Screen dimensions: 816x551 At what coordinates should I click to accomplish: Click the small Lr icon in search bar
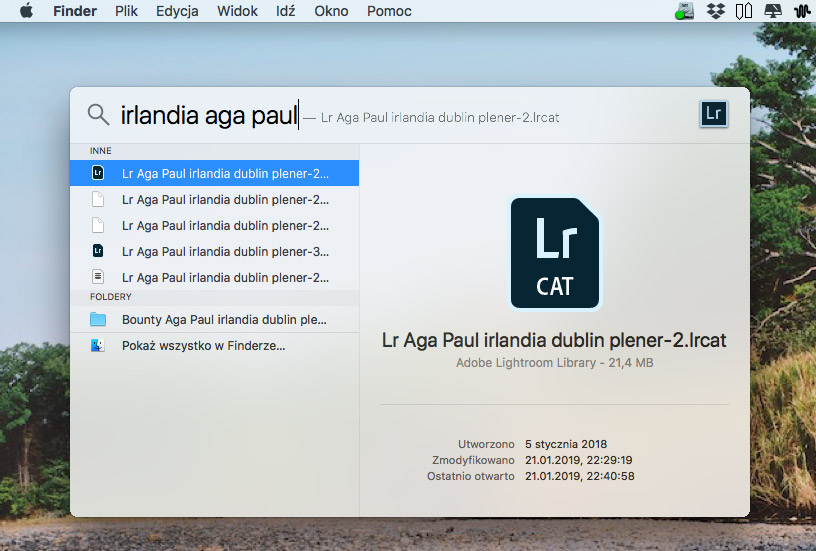(714, 114)
